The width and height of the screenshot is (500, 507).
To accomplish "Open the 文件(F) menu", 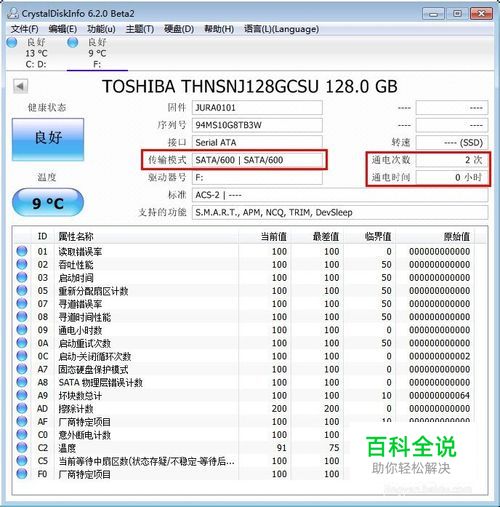I will [24, 29].
